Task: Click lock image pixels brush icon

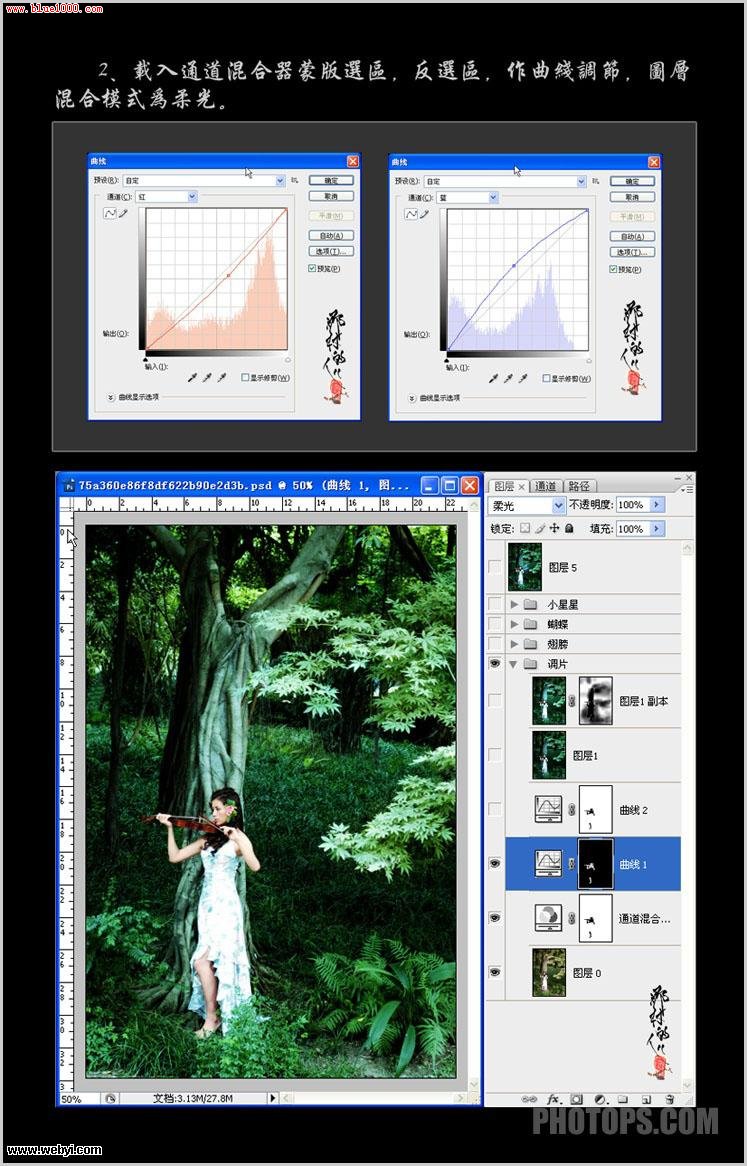Action: pyautogui.click(x=540, y=528)
